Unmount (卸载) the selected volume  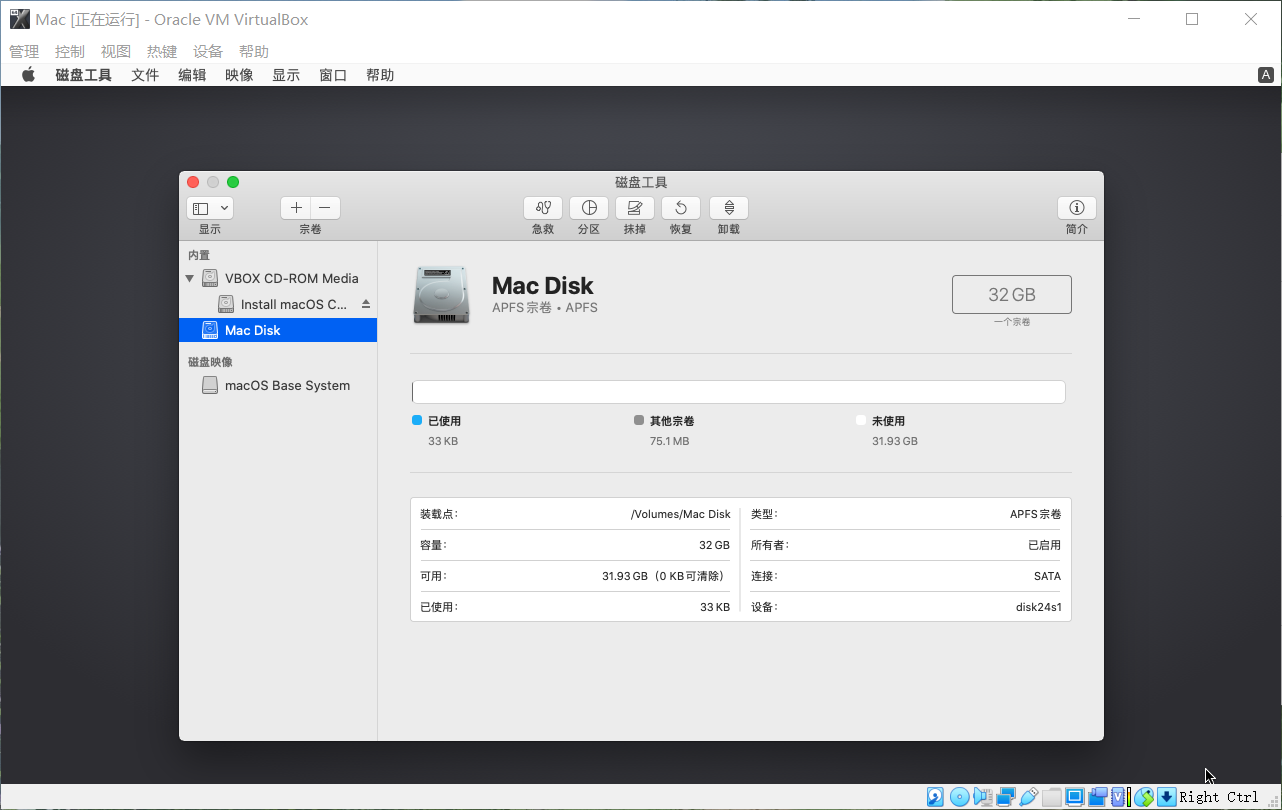(729, 208)
